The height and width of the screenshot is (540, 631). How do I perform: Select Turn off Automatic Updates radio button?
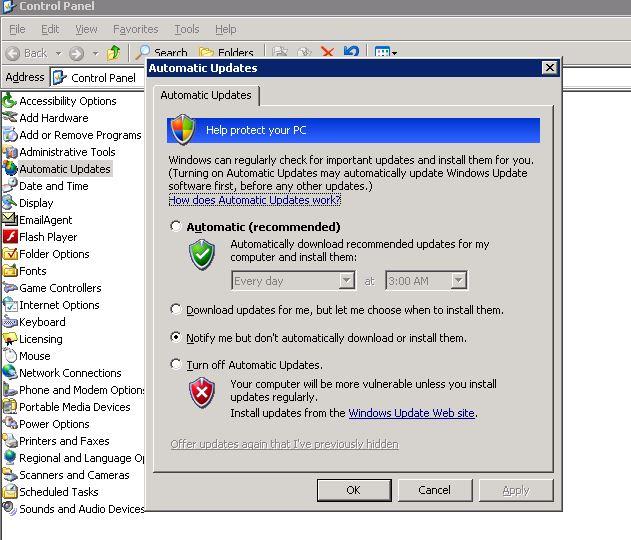coord(175,364)
